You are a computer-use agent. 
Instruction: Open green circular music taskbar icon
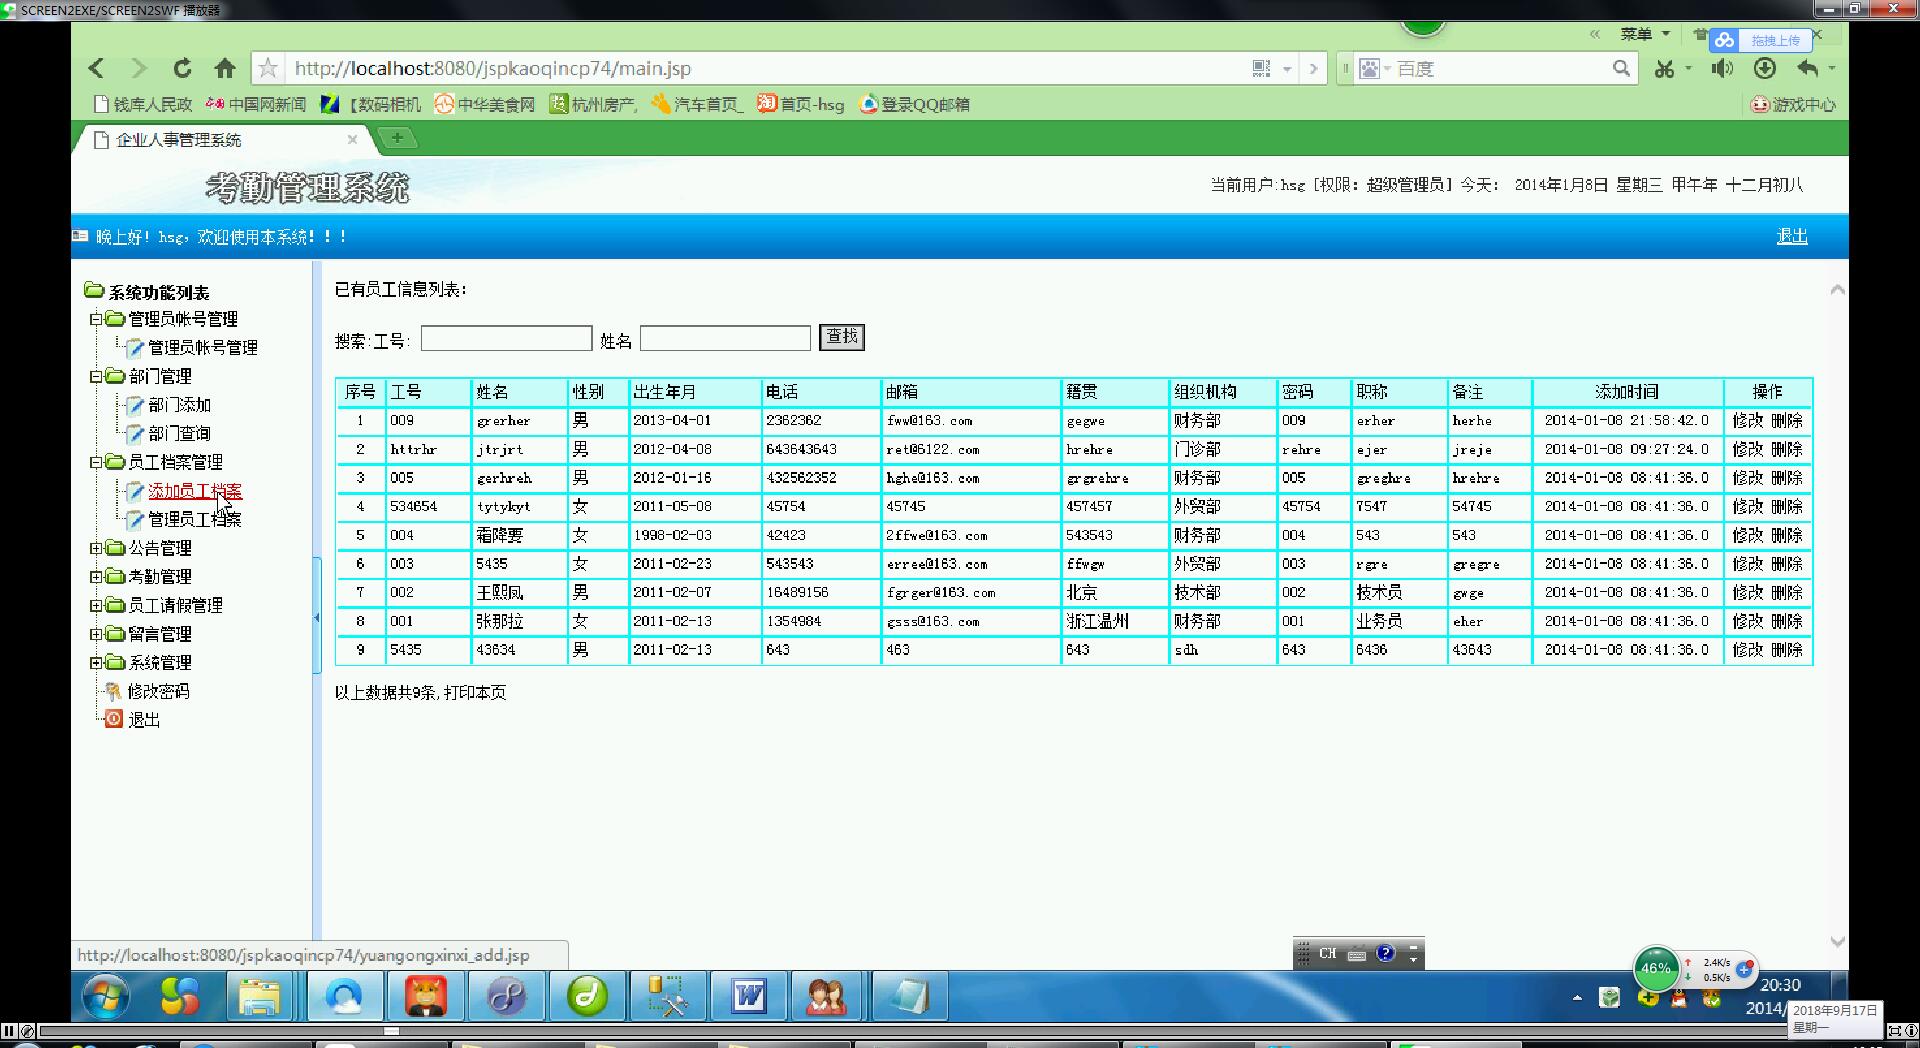587,997
